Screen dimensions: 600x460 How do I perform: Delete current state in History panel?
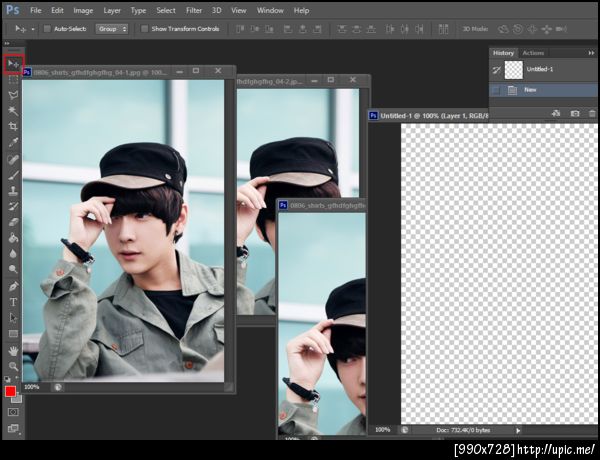[x=592, y=113]
